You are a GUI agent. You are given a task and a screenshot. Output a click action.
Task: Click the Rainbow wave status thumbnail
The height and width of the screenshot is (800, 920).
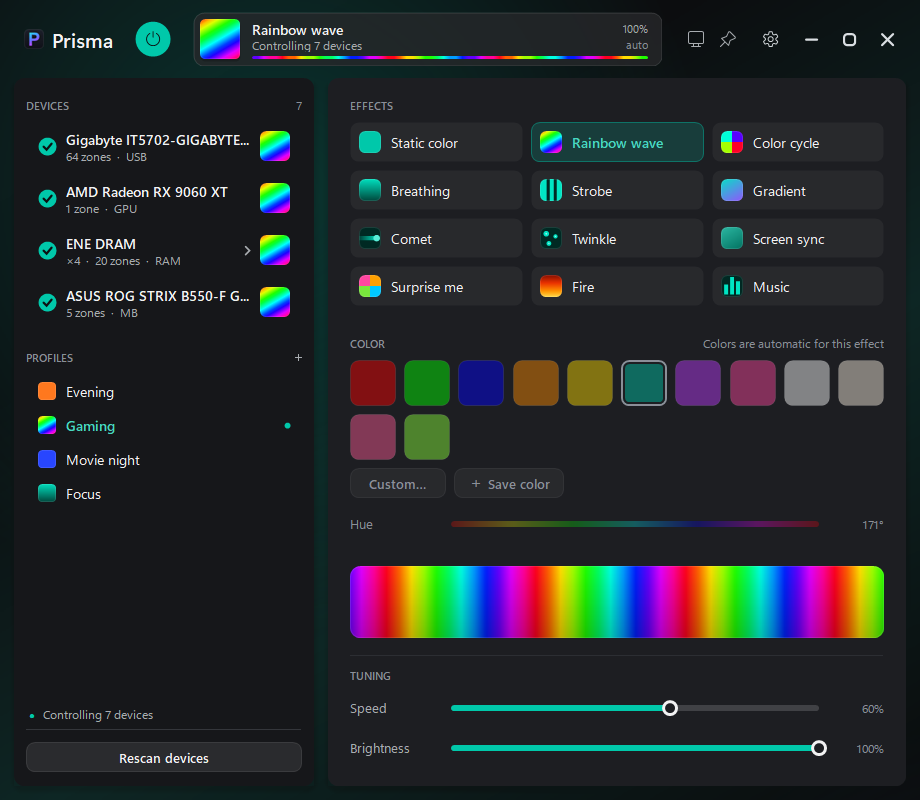click(x=220, y=39)
